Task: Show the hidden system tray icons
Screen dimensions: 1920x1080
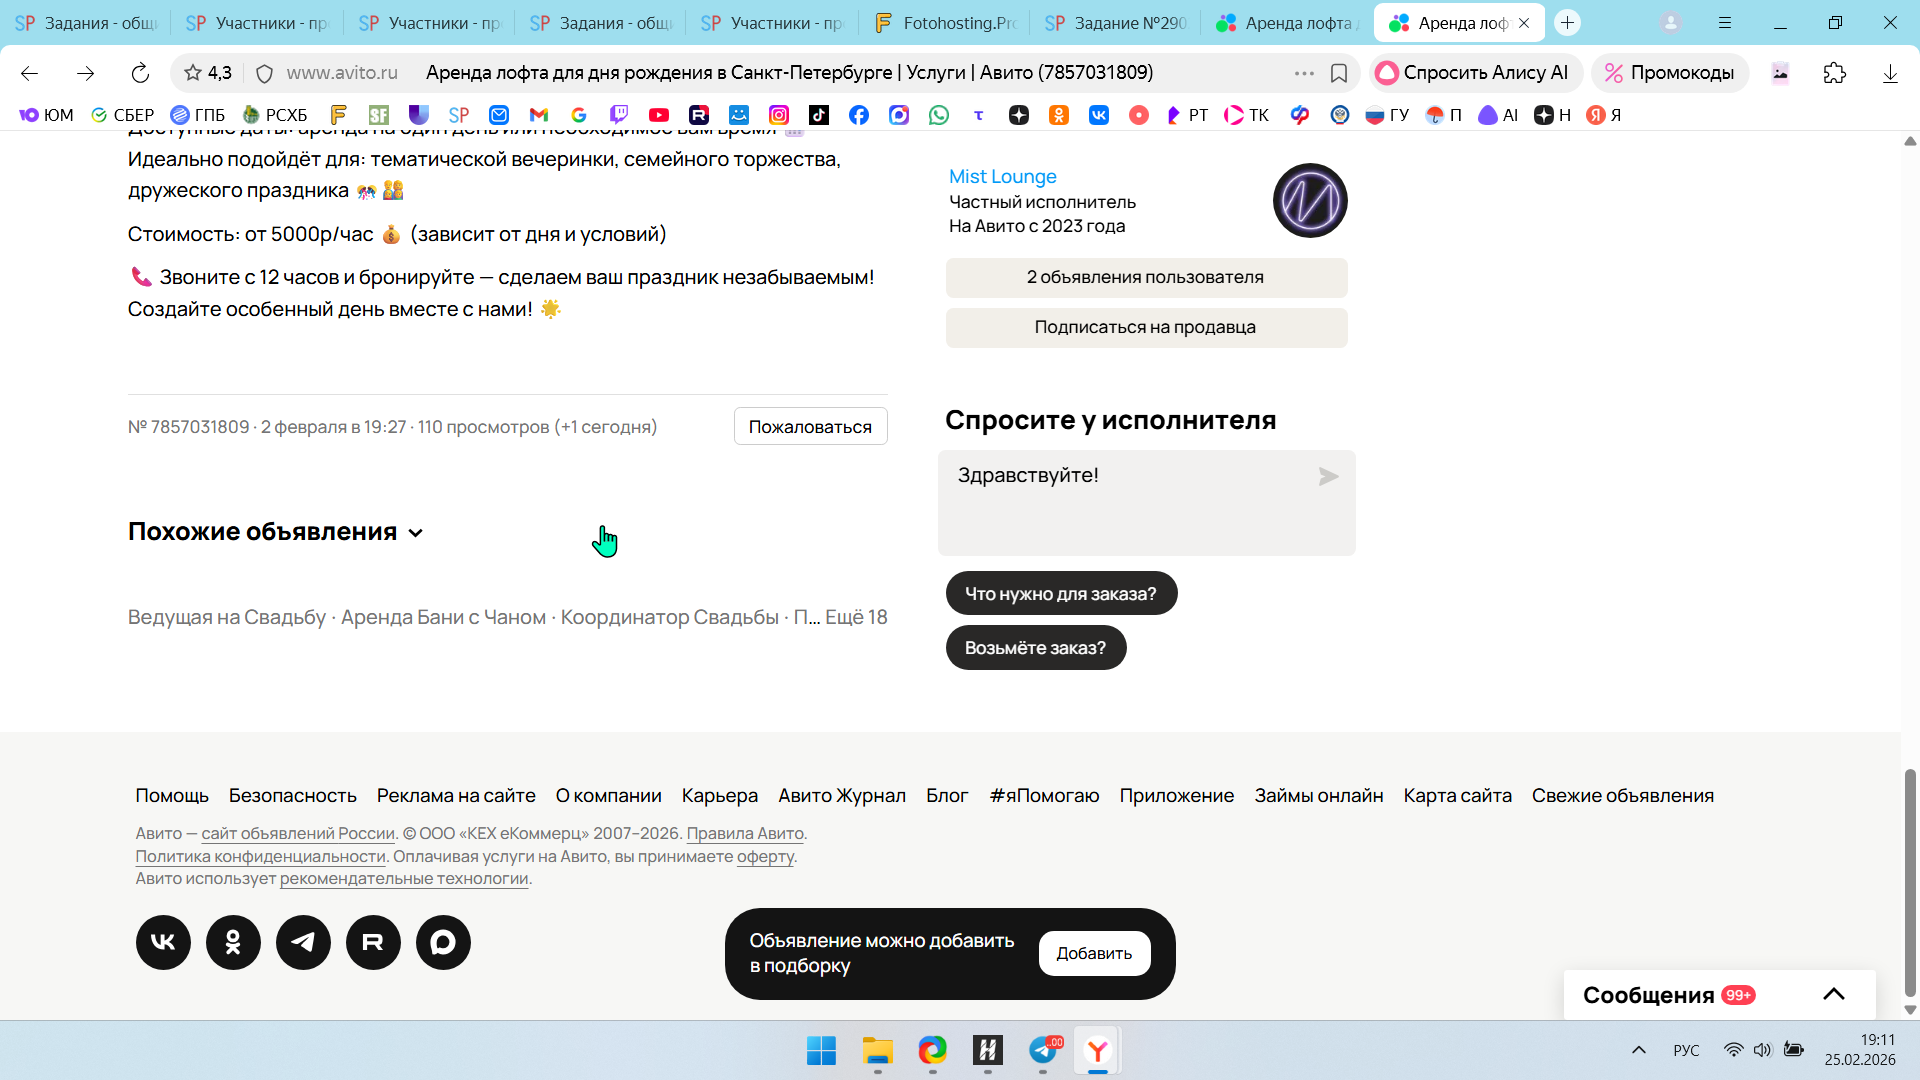Action: tap(1638, 1050)
